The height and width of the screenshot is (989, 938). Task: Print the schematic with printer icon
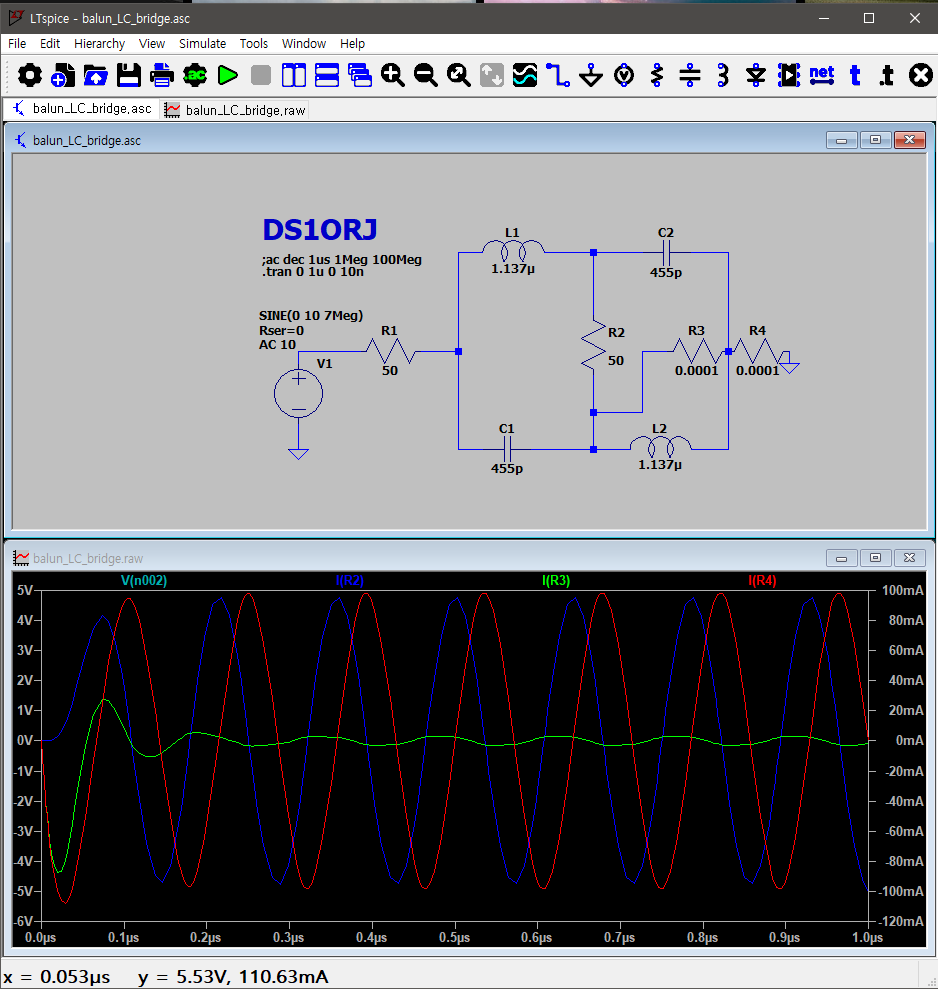(162, 76)
